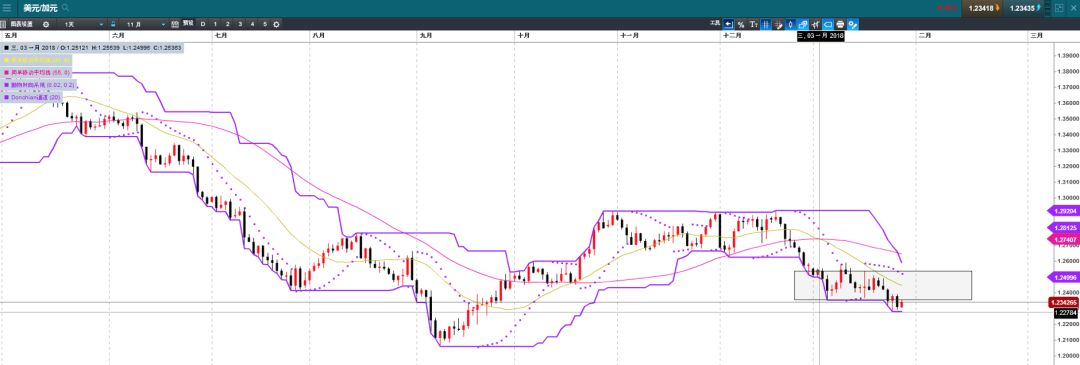
Task: Click the window layout grid icon
Action: 1059,8
